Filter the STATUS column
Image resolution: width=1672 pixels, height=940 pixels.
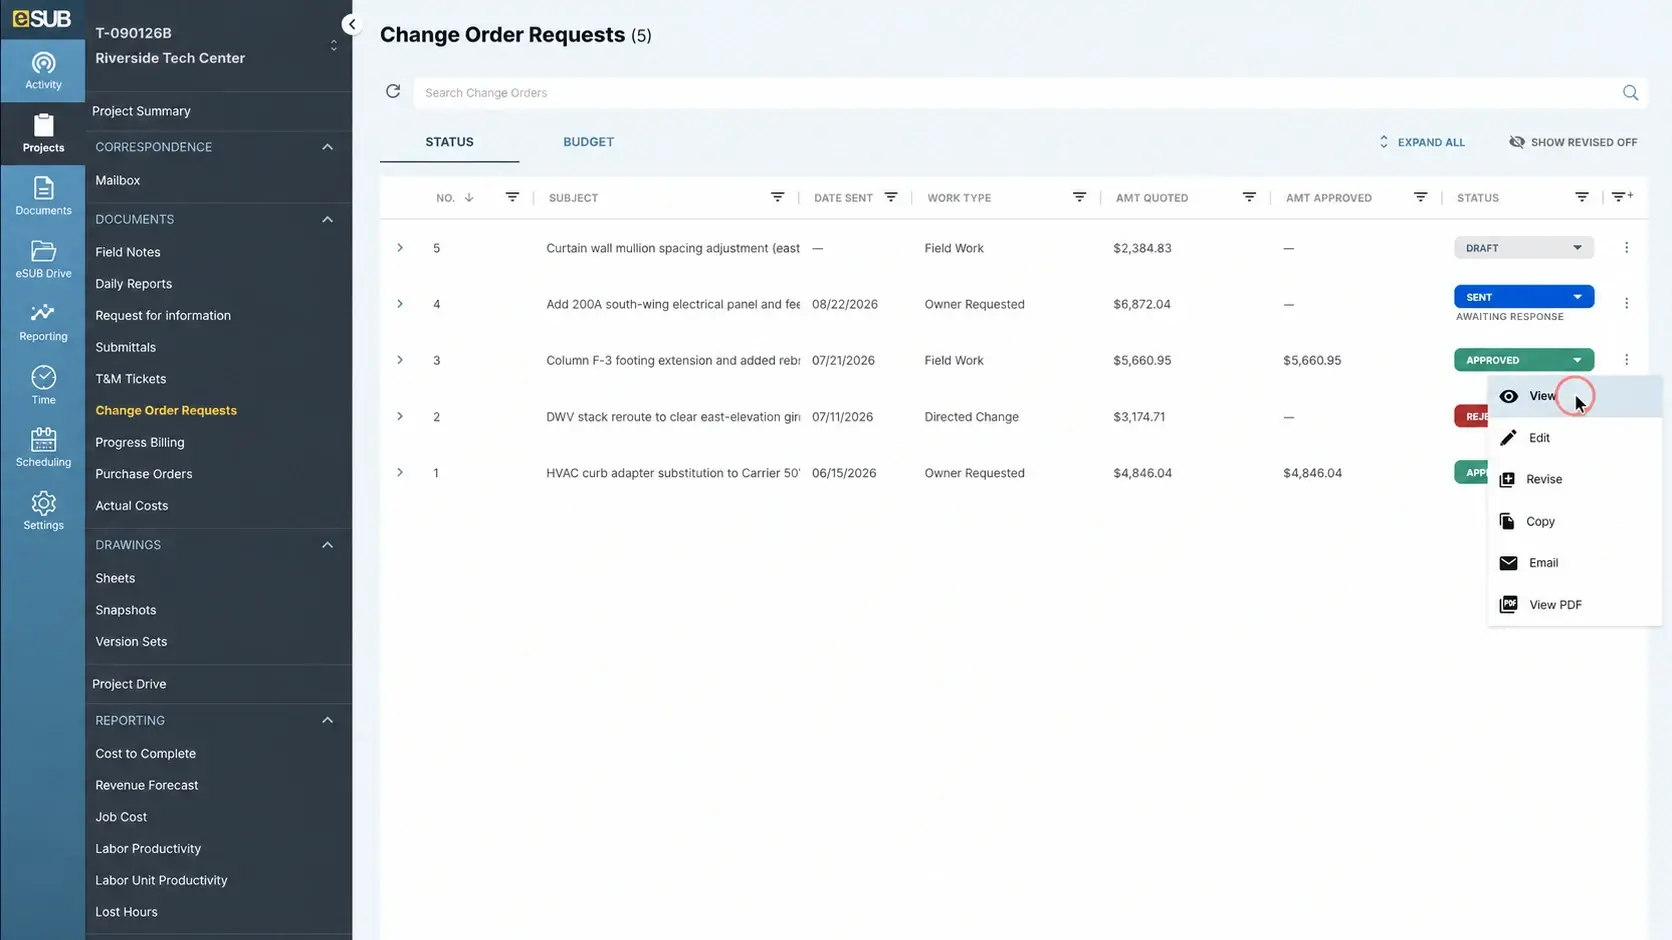click(1582, 197)
